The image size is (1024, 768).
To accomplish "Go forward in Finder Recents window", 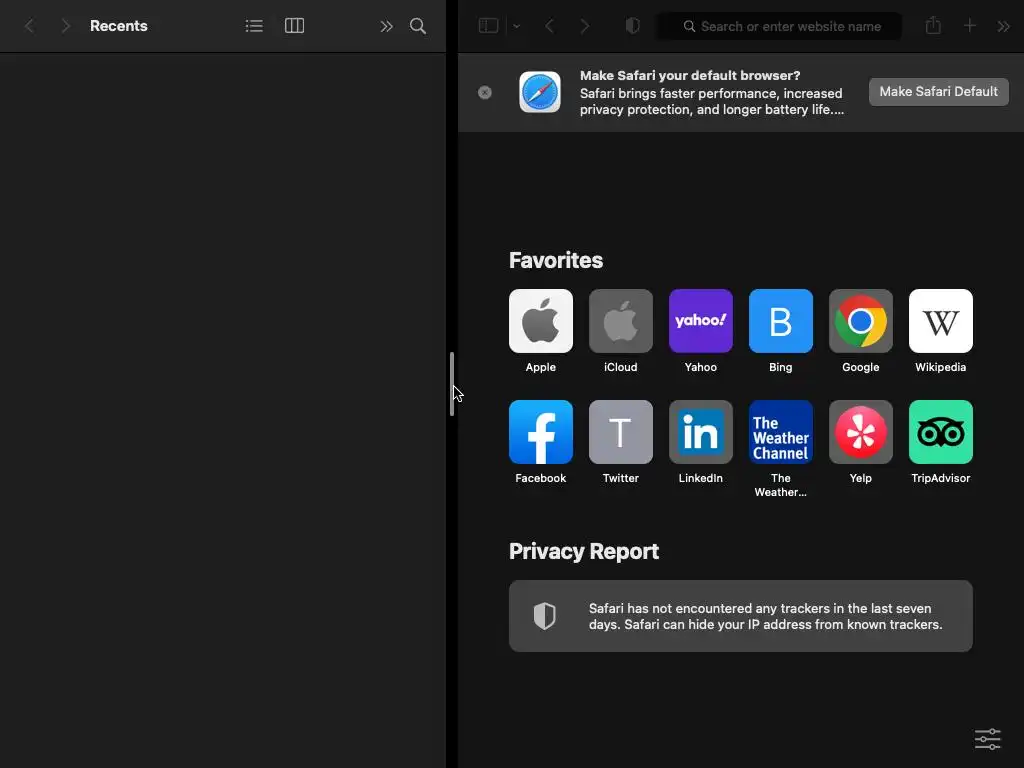I will pyautogui.click(x=65, y=26).
